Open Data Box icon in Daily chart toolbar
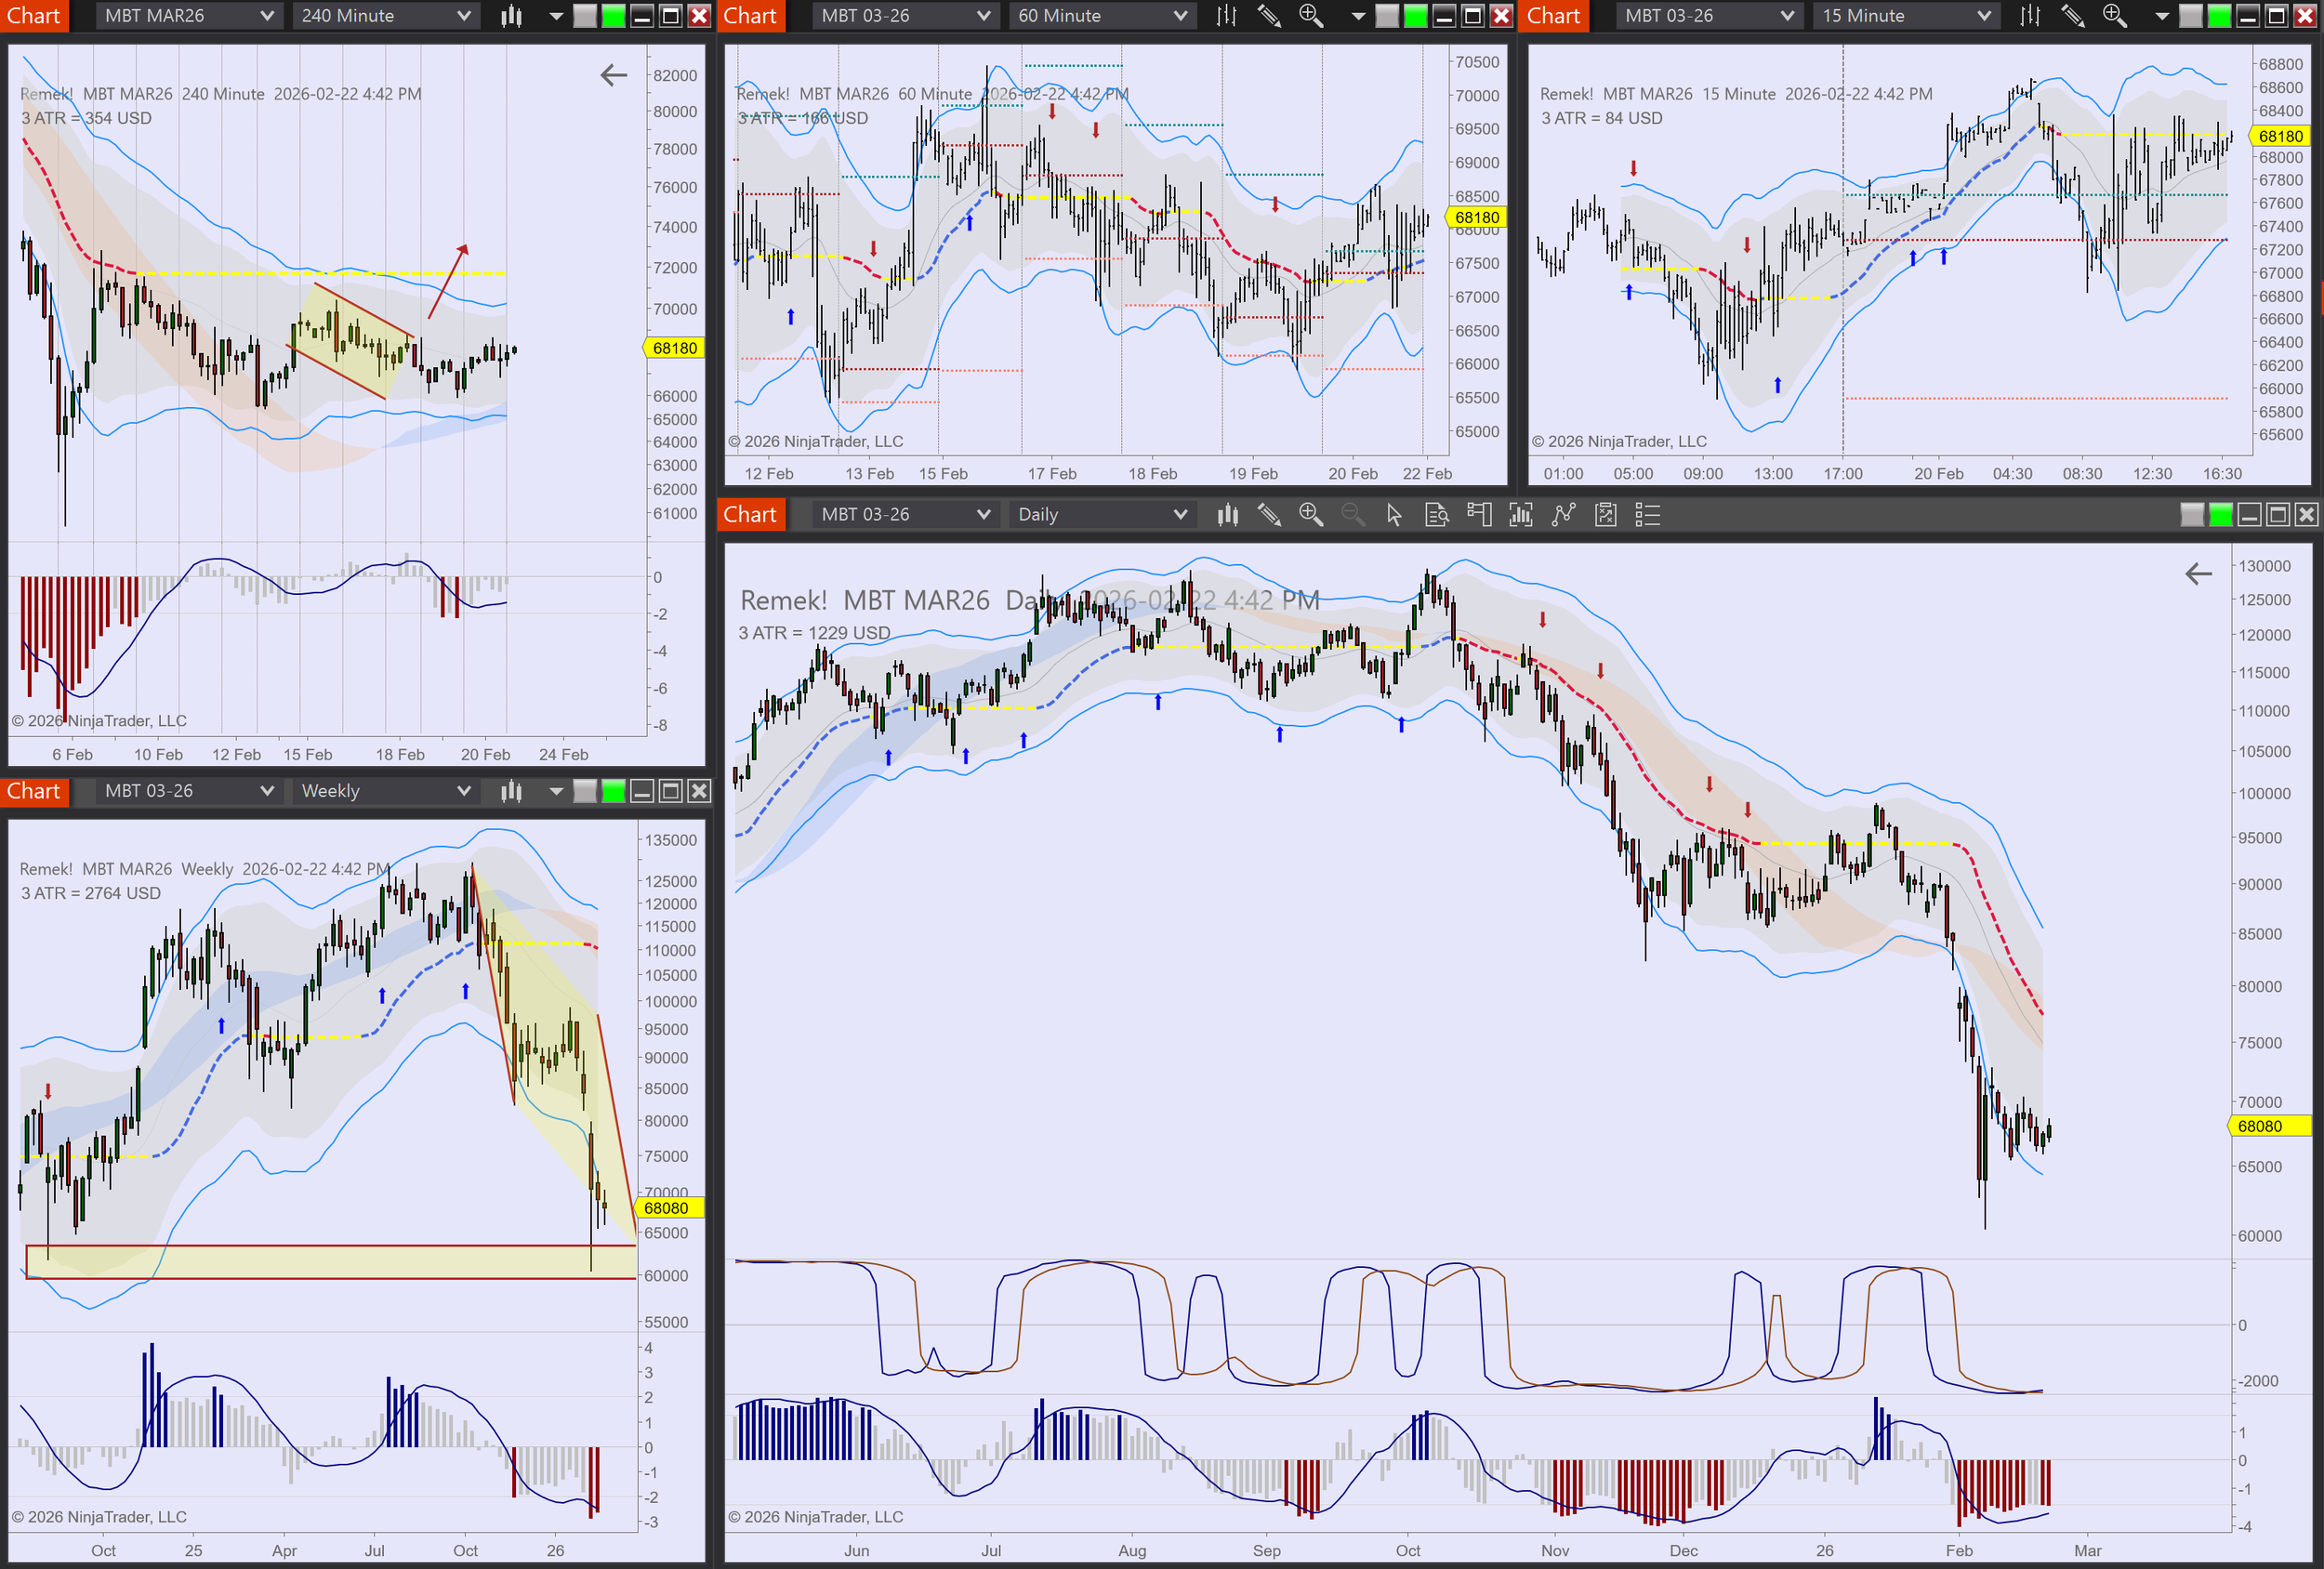 coord(1437,515)
